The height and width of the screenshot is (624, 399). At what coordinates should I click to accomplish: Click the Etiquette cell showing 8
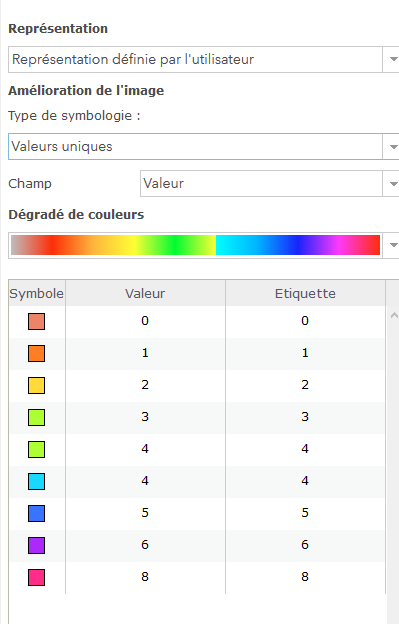[305, 577]
